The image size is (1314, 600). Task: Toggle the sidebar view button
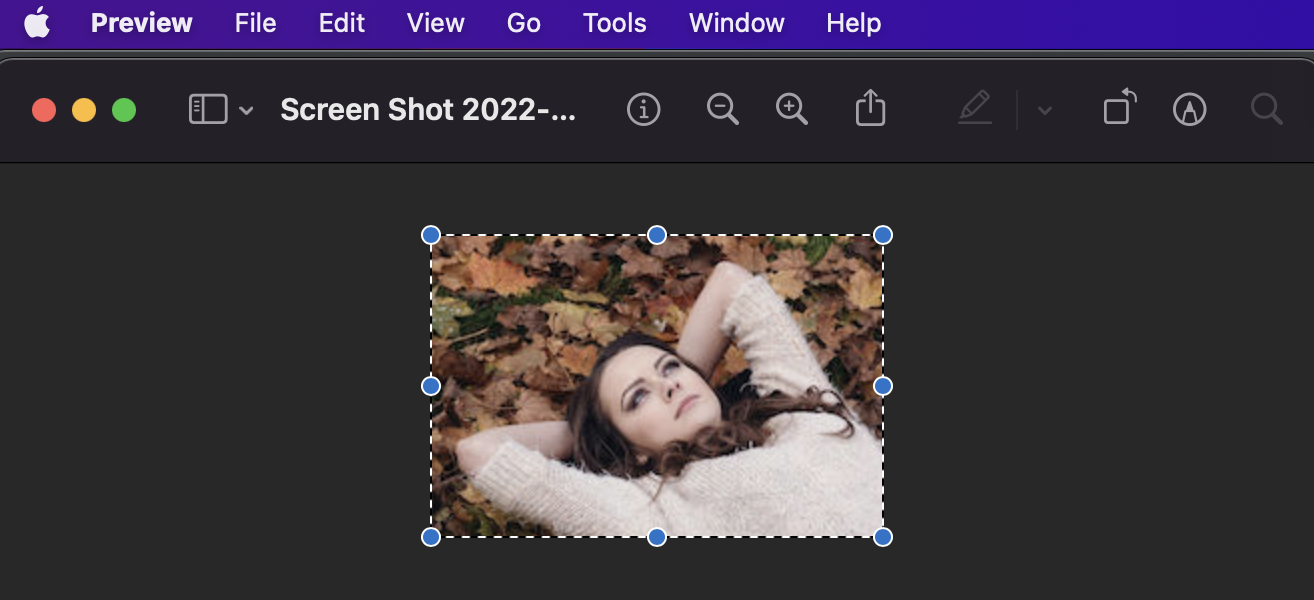[x=208, y=109]
